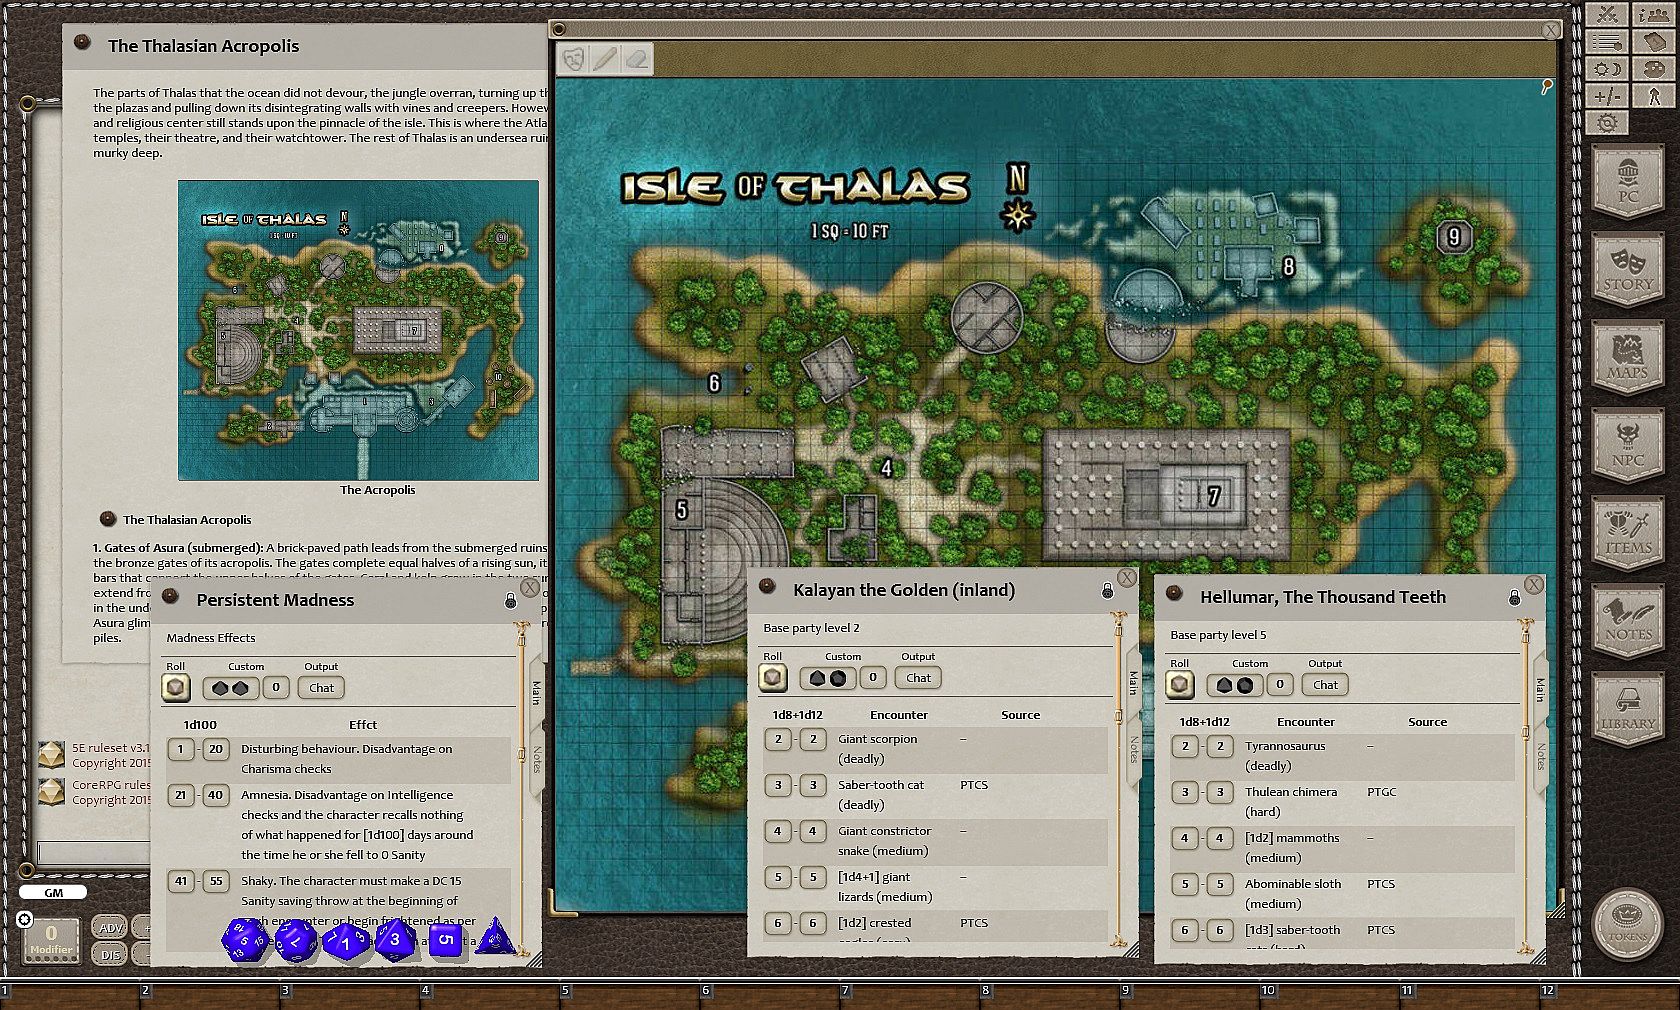Click the custom modifier 0 field in Kalayan table
This screenshot has height=1010, width=1680.
click(x=873, y=677)
